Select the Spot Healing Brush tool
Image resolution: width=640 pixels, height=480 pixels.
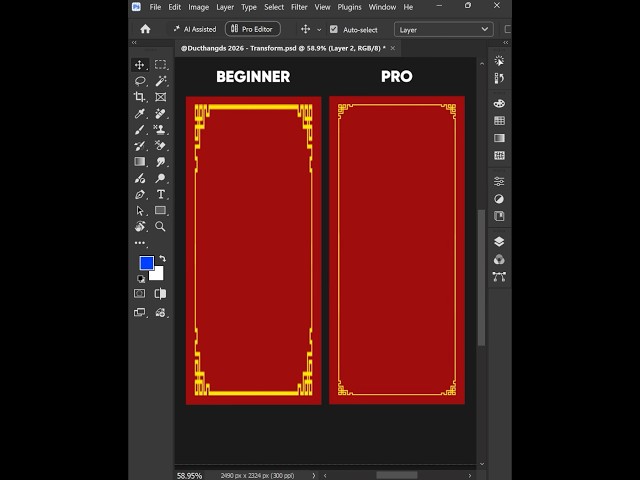160,113
